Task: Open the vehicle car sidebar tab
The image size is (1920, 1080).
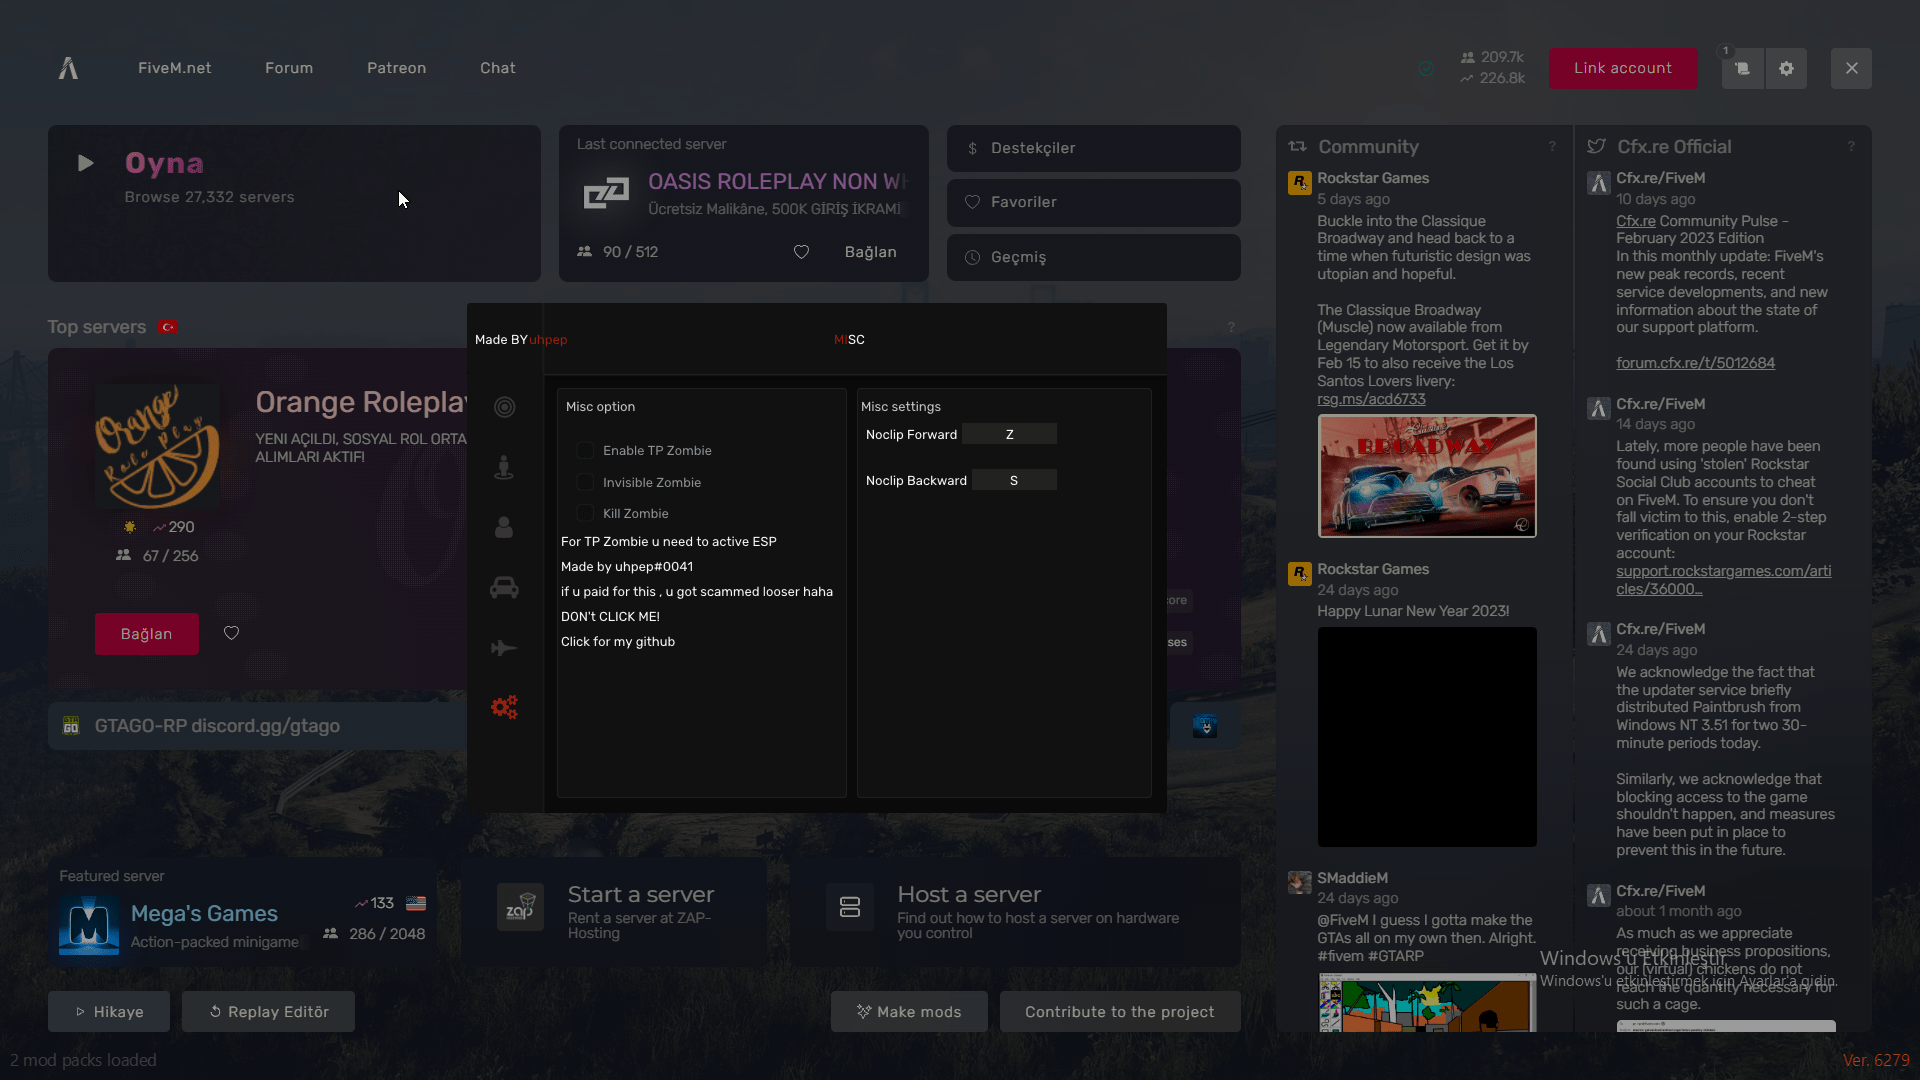Action: (504, 587)
